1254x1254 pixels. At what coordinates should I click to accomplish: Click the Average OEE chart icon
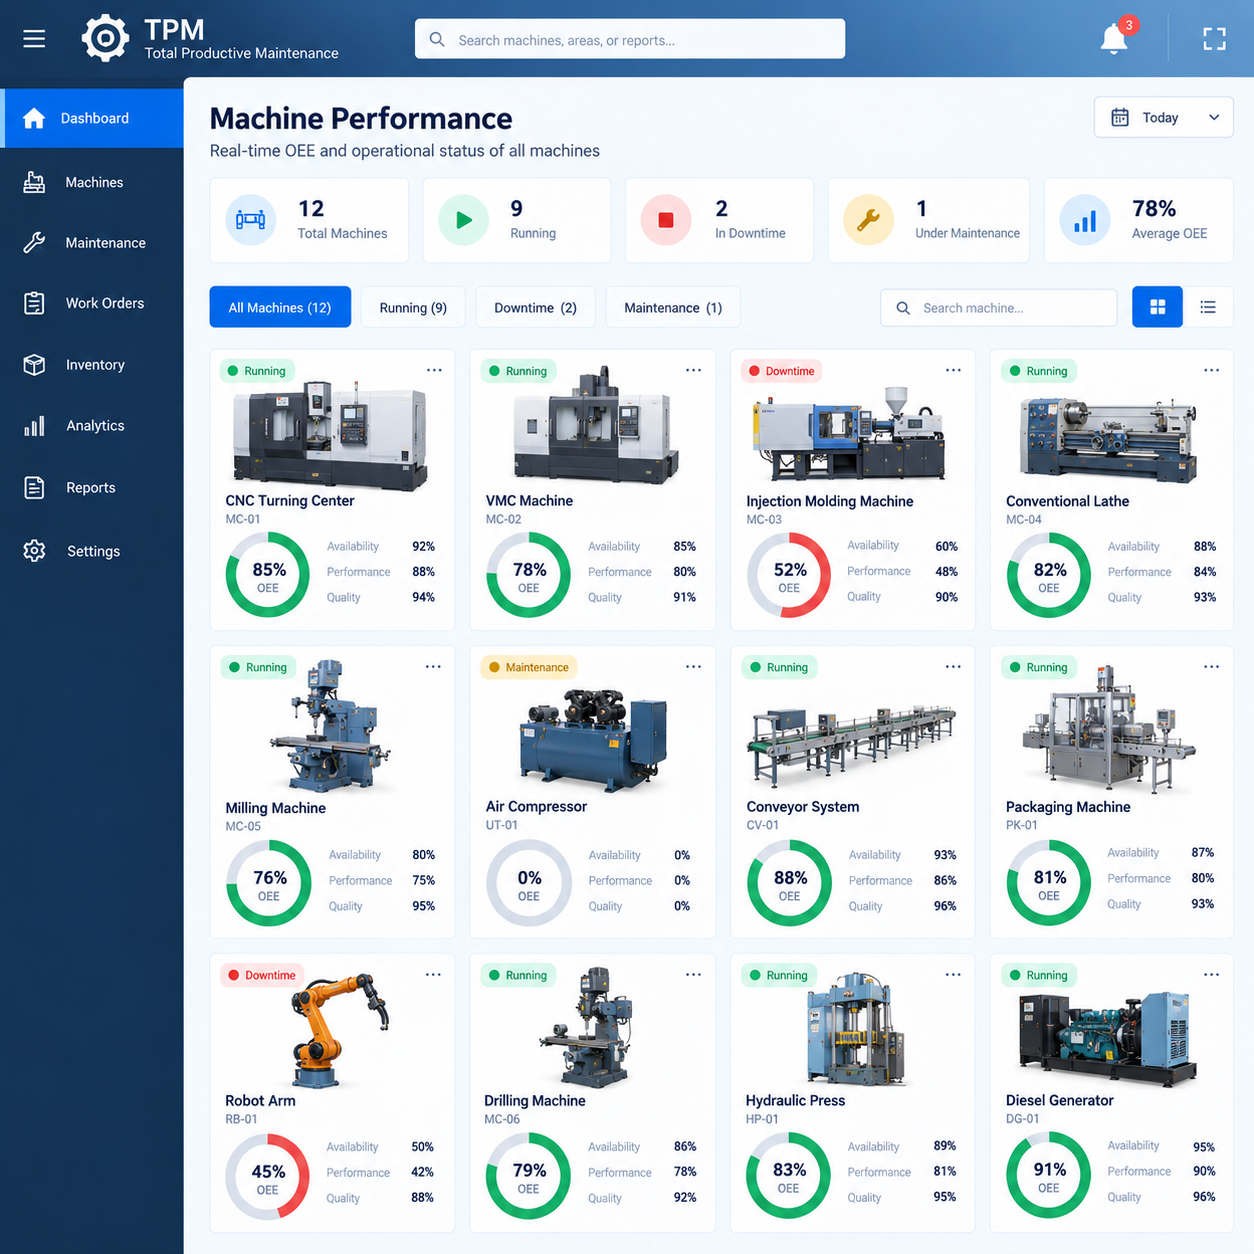pos(1084,220)
